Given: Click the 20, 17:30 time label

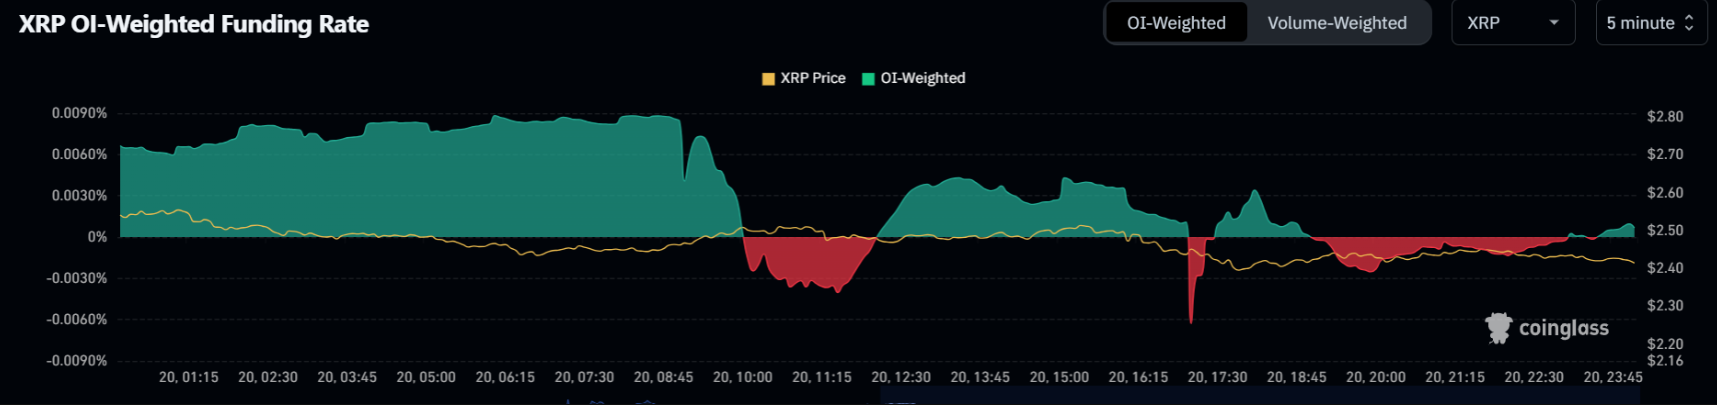Looking at the screenshot, I should (1217, 377).
